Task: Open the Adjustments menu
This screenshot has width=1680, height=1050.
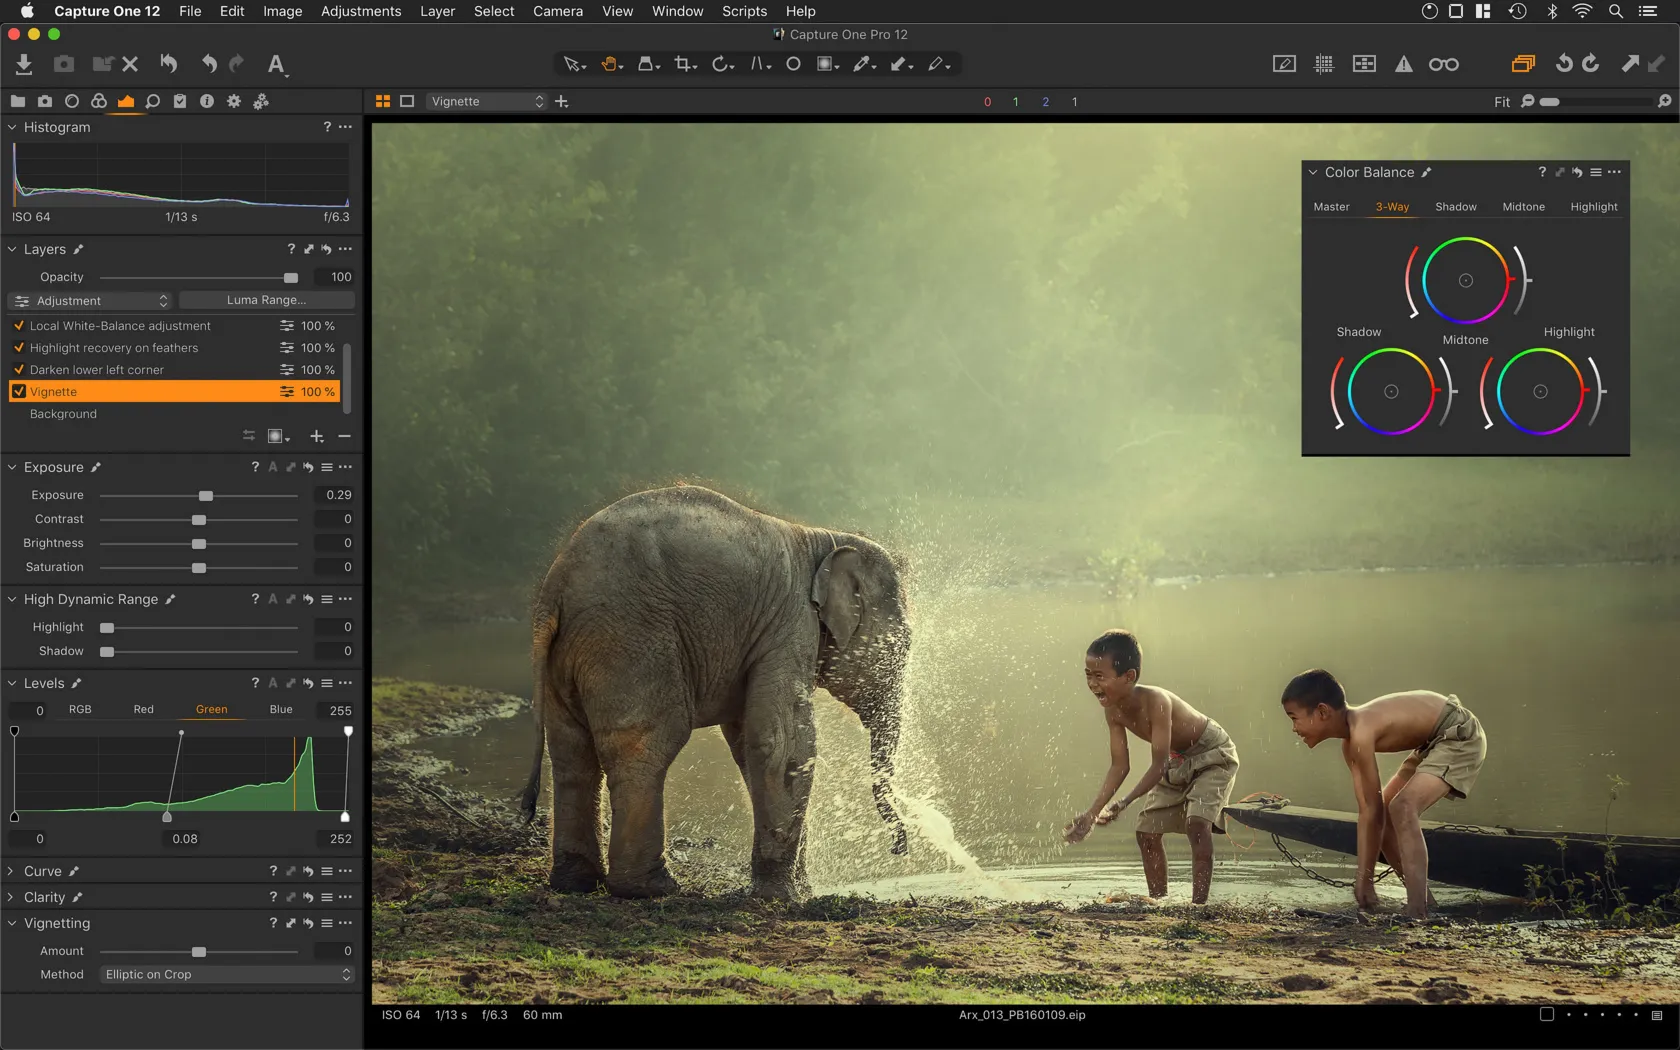Action: 360,11
